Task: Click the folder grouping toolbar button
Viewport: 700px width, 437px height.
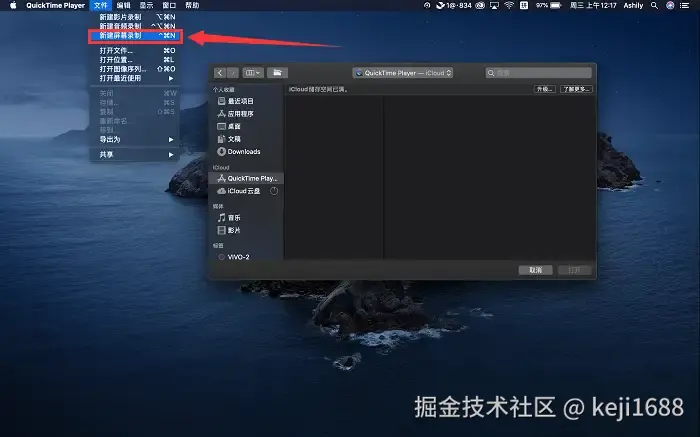Action: (277, 73)
